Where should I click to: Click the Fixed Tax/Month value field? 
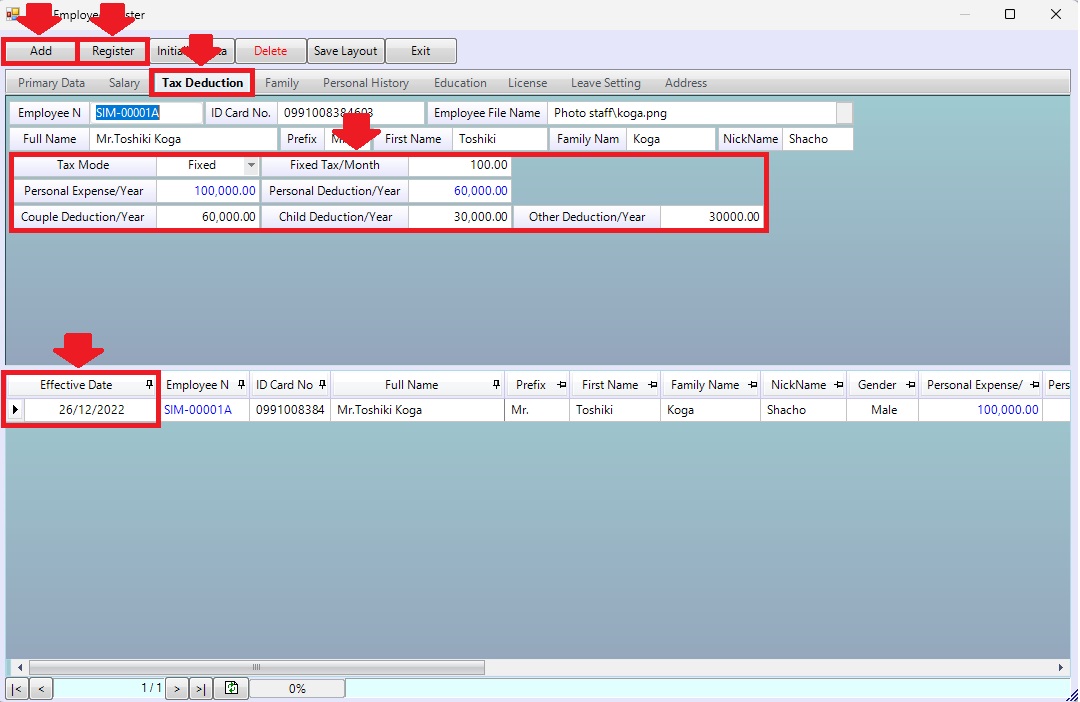point(460,165)
